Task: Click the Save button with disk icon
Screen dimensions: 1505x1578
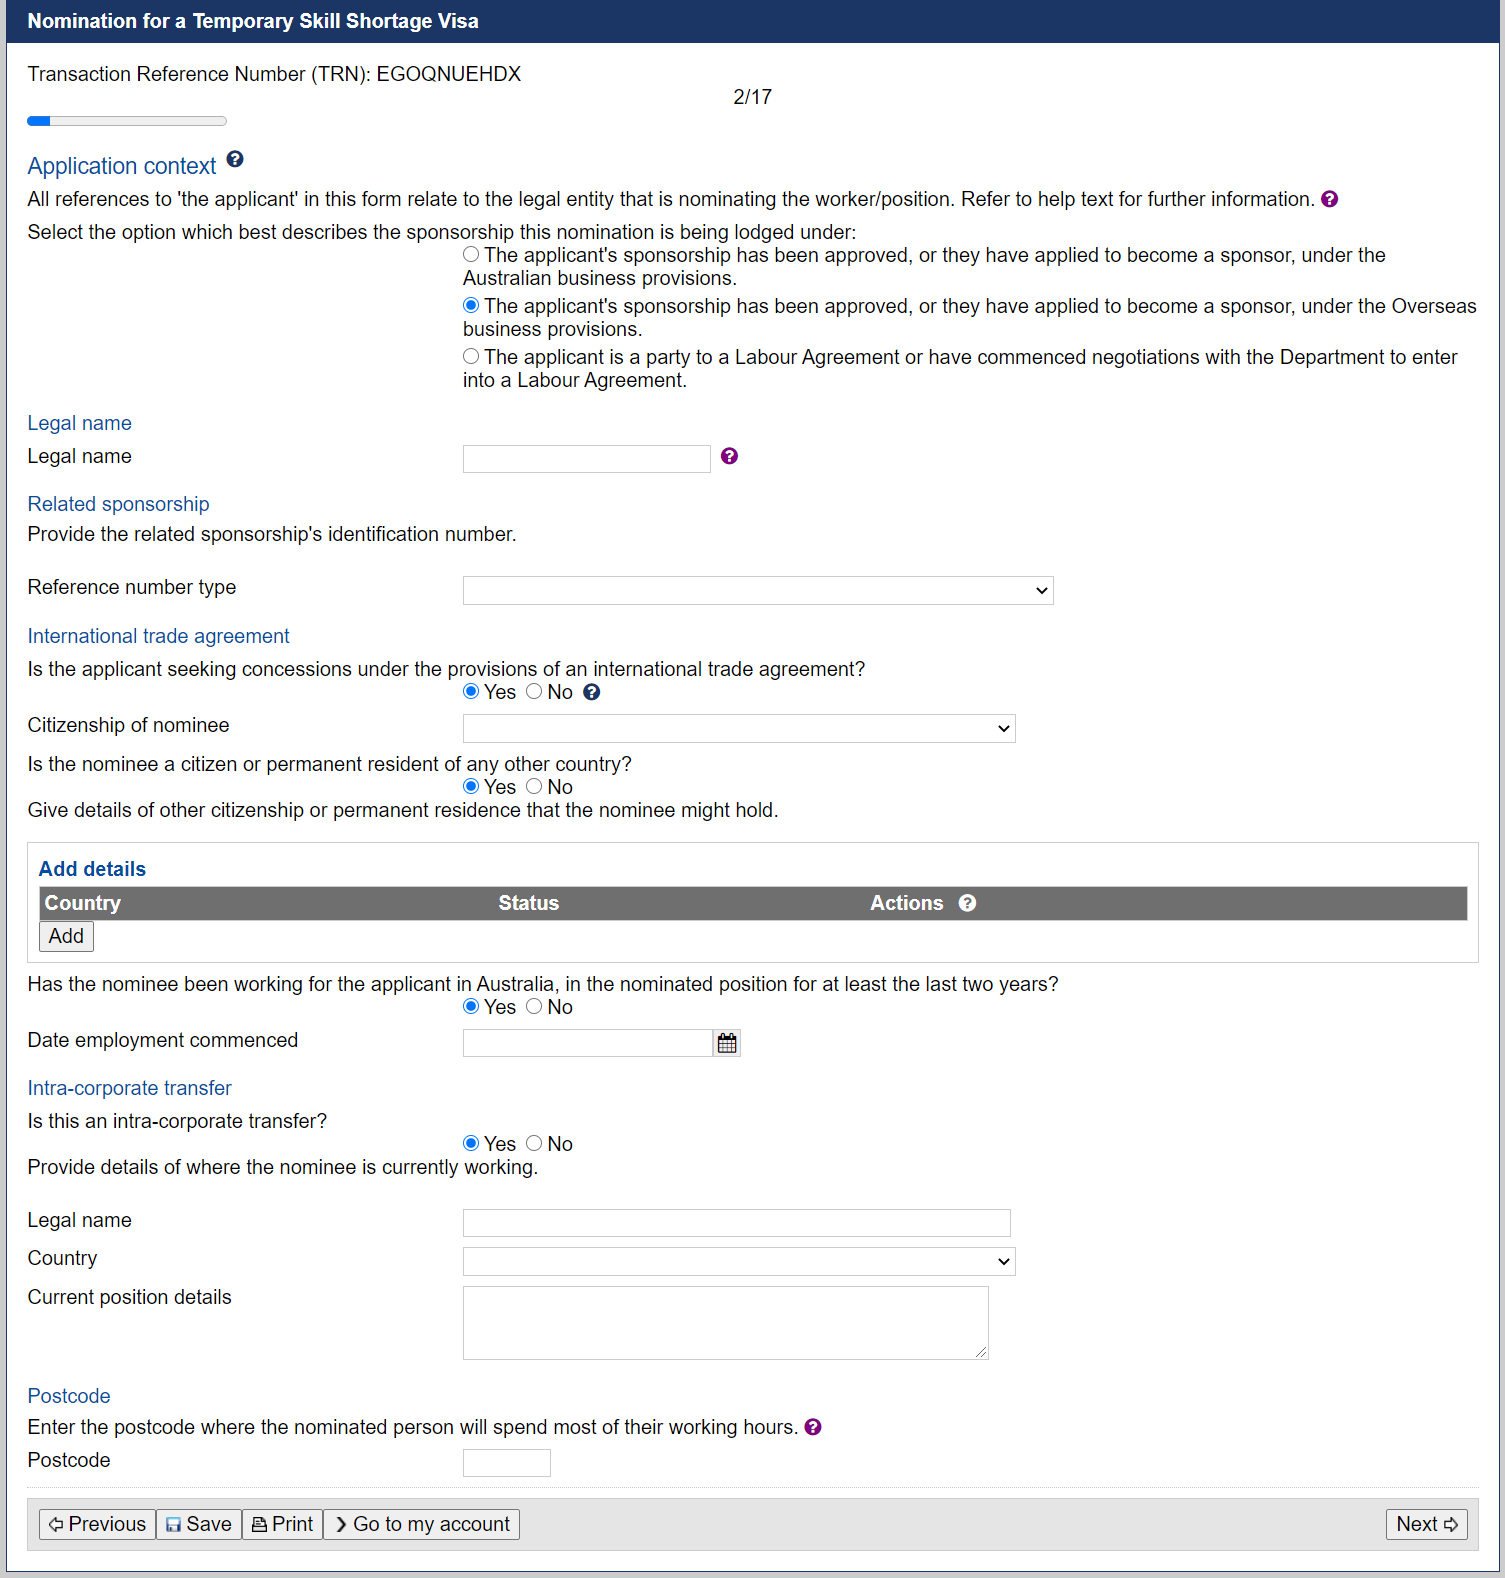Action: (199, 1524)
